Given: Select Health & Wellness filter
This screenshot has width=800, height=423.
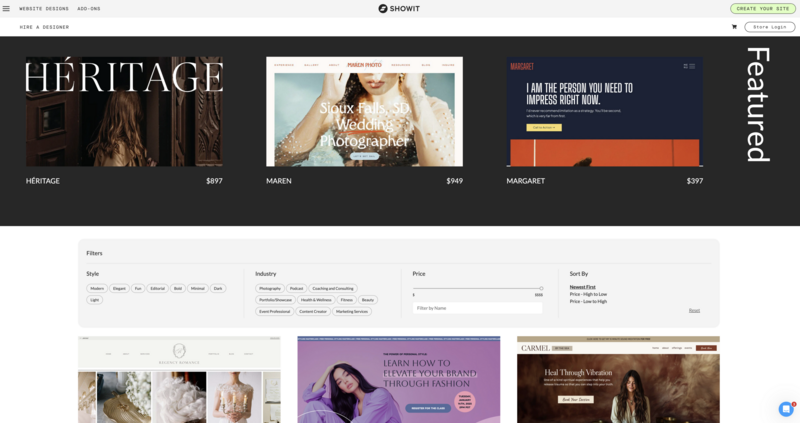Looking at the screenshot, I should (x=316, y=300).
